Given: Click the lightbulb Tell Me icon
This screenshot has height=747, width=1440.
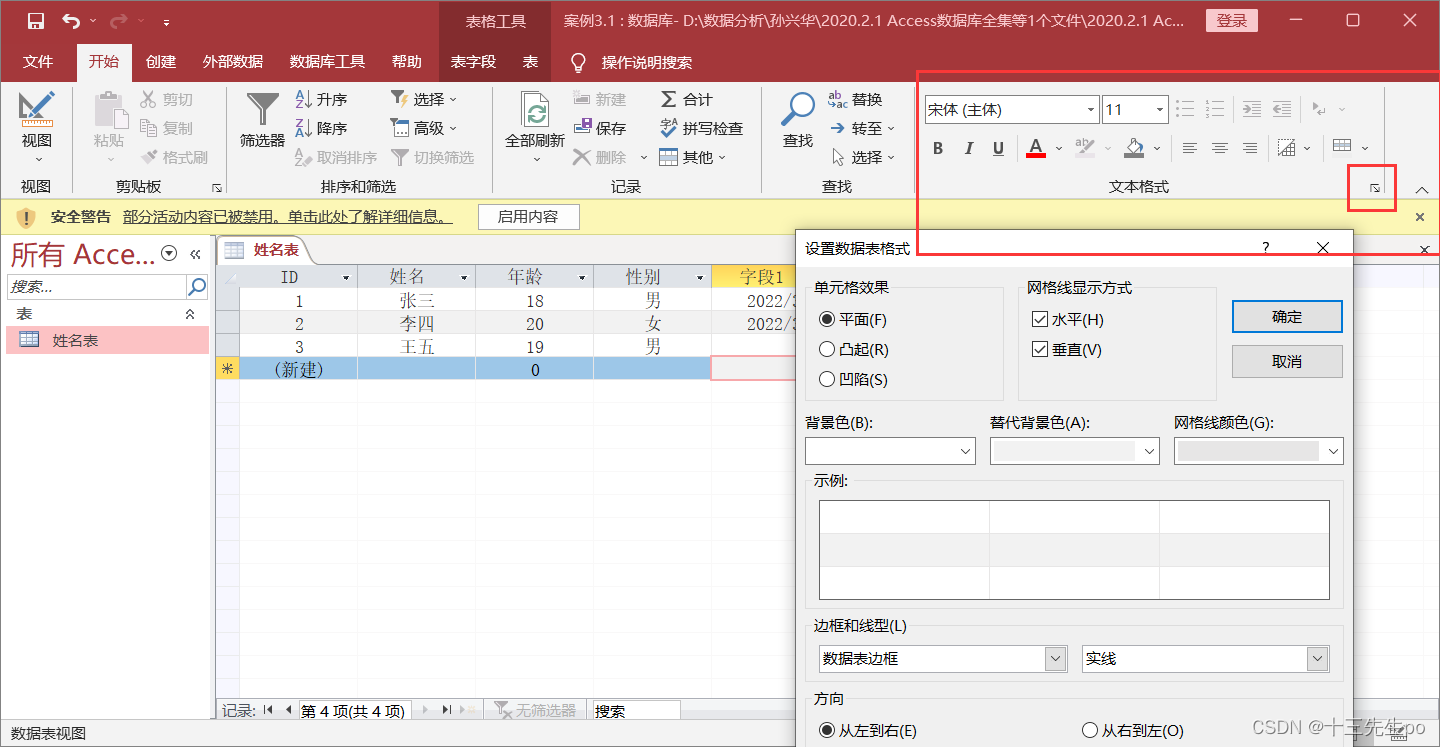Looking at the screenshot, I should pos(578,62).
